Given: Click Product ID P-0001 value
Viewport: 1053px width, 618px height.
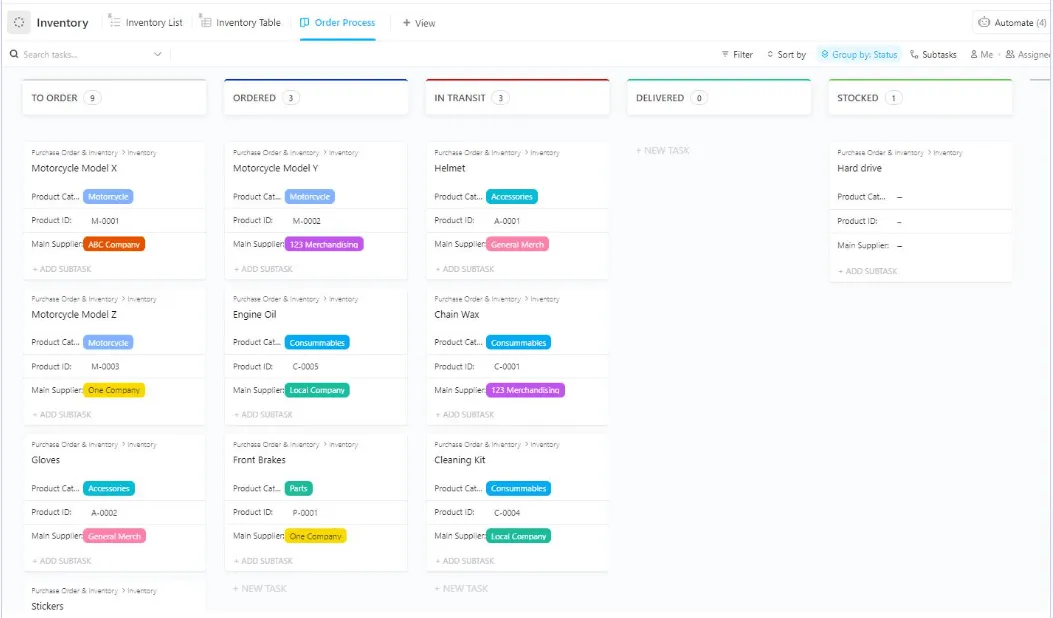Looking at the screenshot, I should tap(305, 513).
